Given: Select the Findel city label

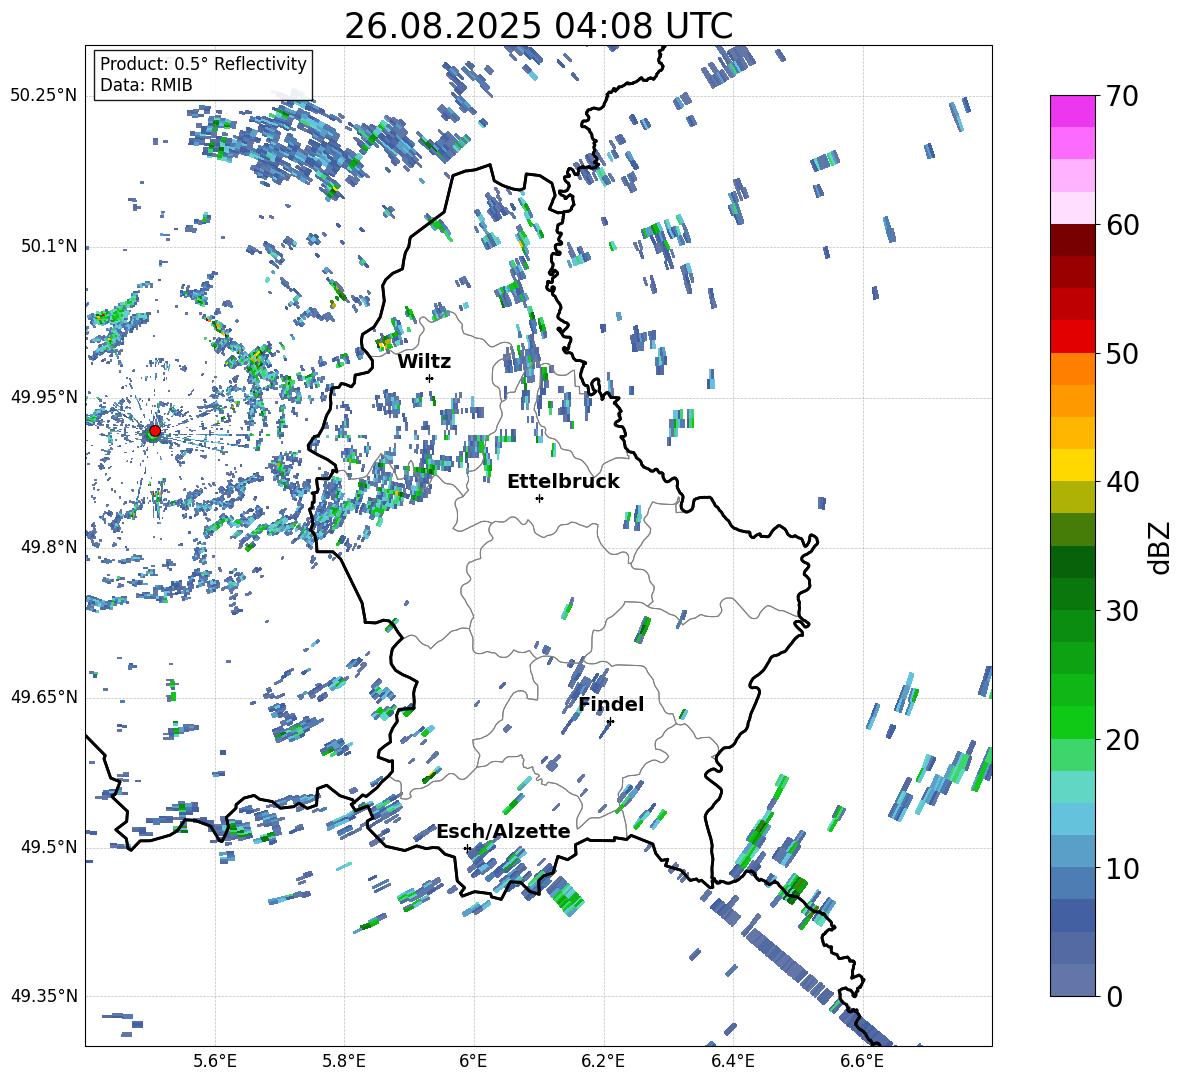Looking at the screenshot, I should click(611, 704).
